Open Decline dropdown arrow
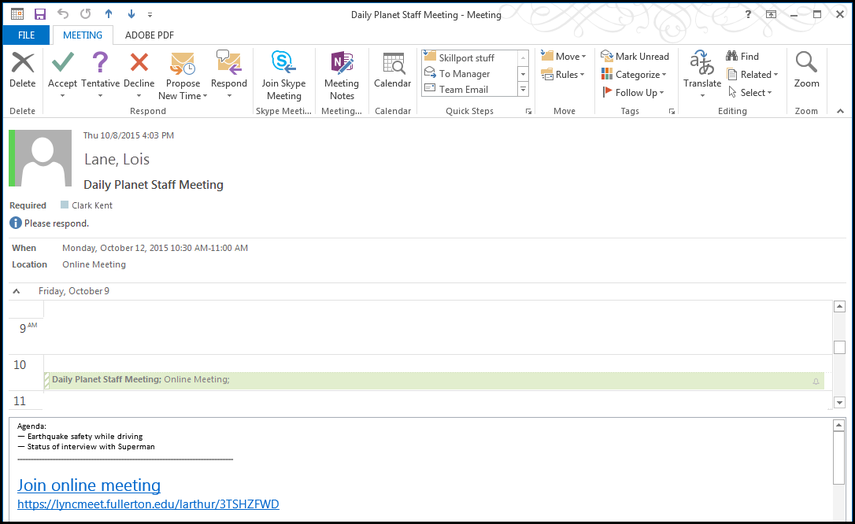The height and width of the screenshot is (524, 855). click(139, 96)
